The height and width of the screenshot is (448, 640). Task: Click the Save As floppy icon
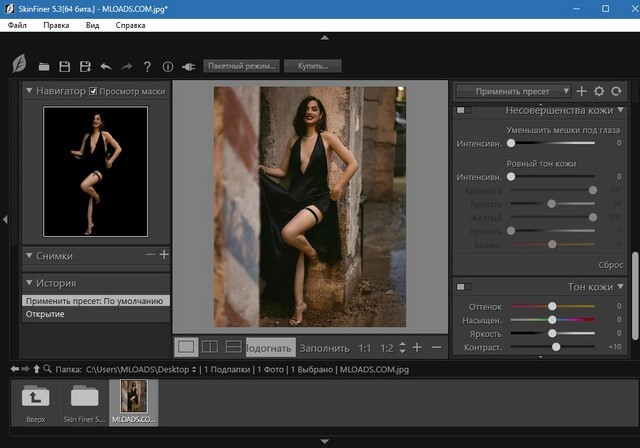[85, 67]
